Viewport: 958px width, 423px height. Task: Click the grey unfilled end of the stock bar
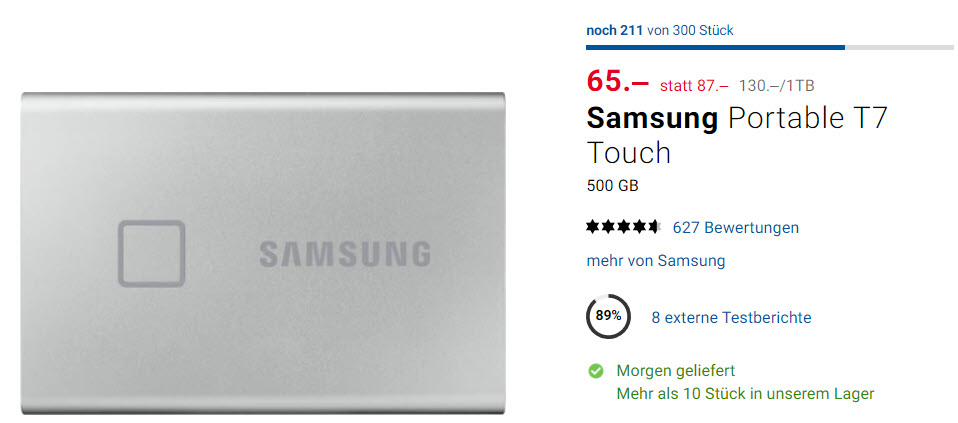[x=899, y=47]
